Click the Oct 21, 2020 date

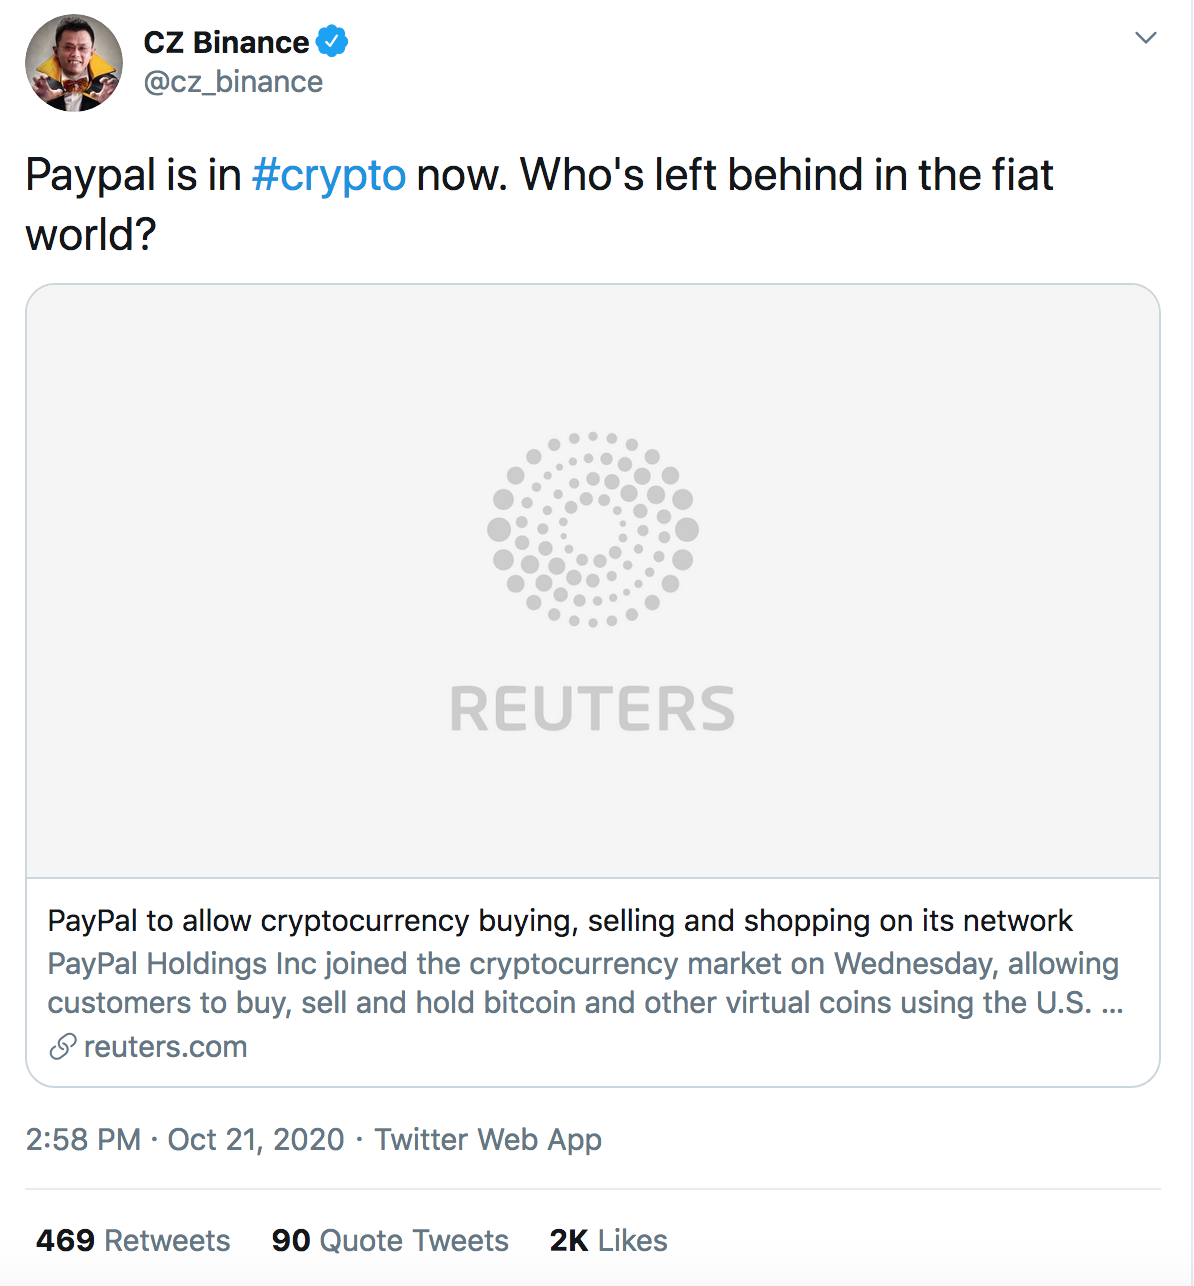[255, 1139]
